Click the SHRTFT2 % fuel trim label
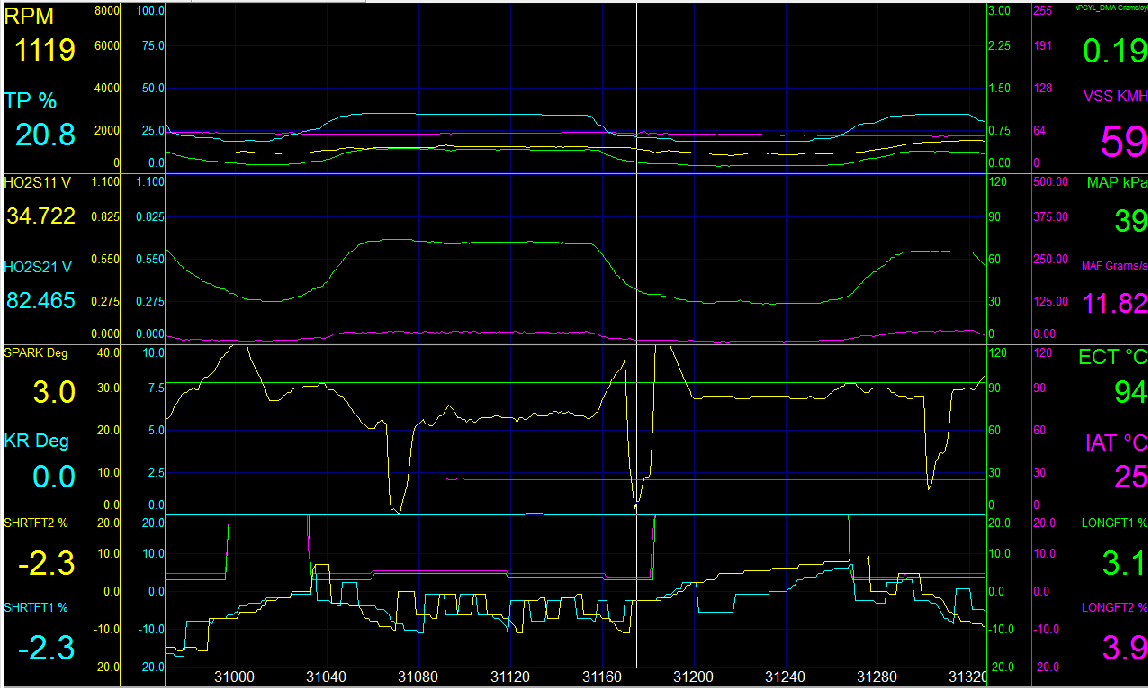The image size is (1148, 688). click(37, 523)
